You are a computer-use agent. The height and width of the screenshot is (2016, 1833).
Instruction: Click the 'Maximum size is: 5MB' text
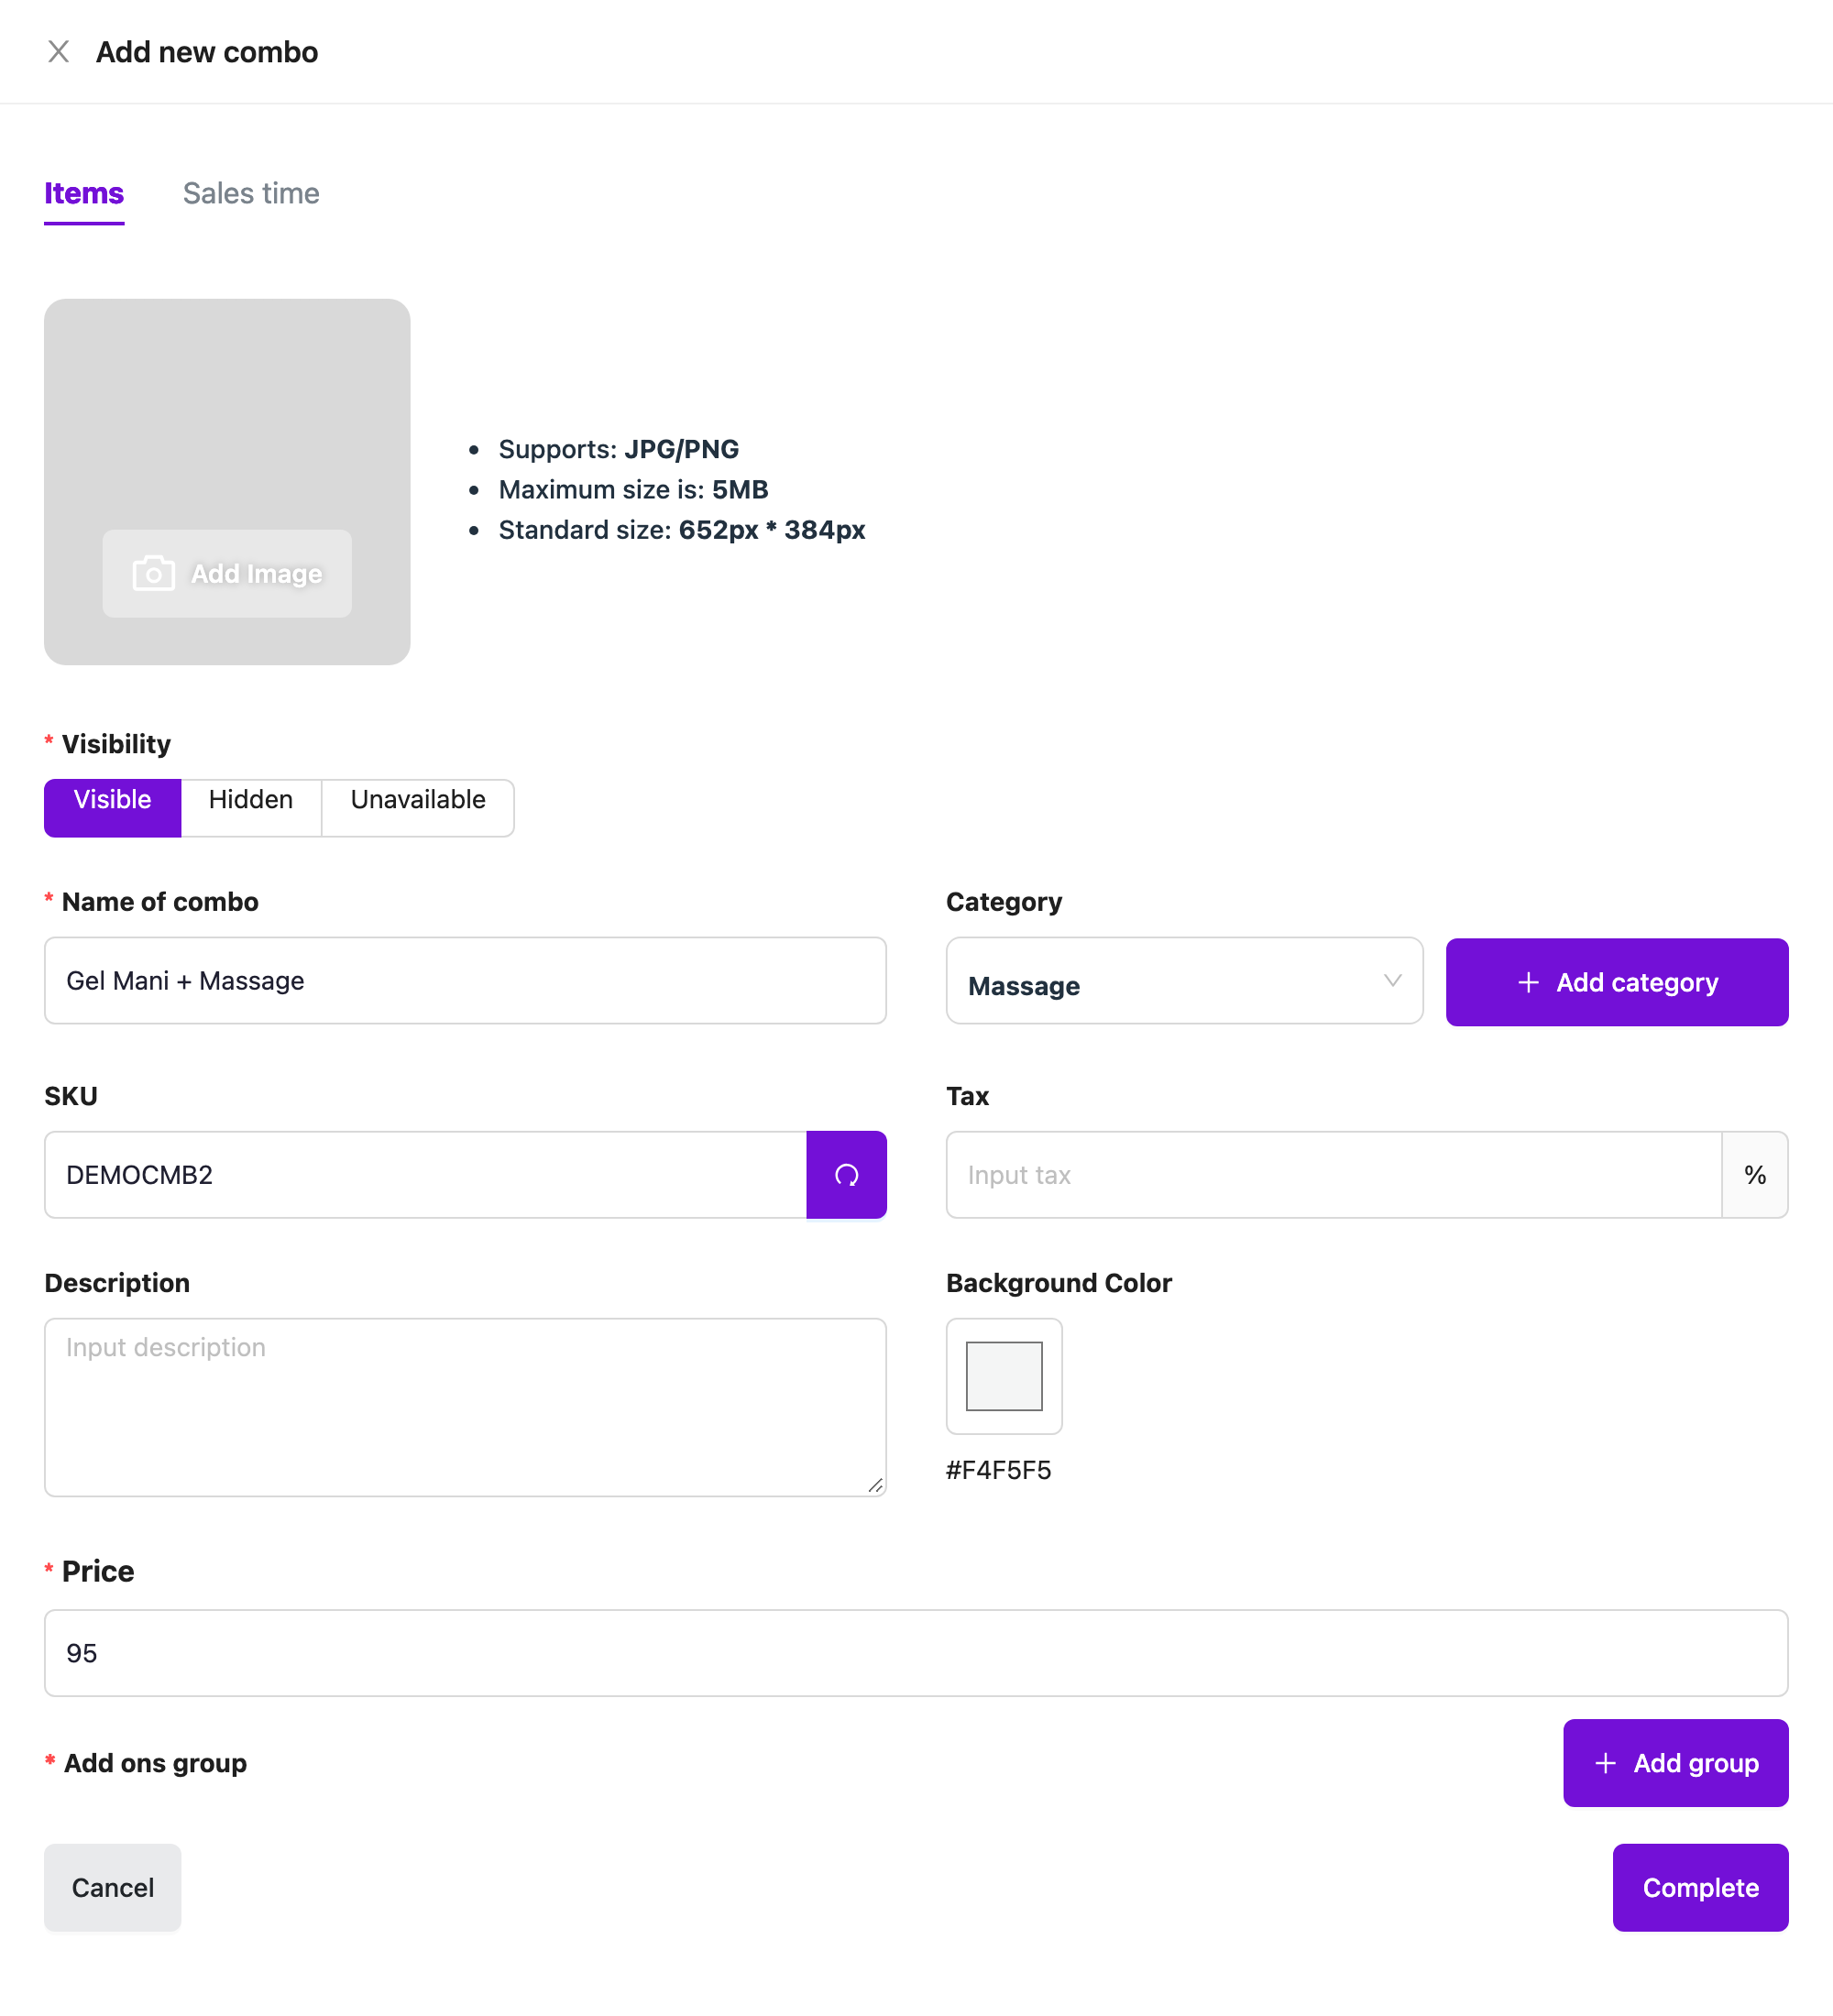(633, 490)
